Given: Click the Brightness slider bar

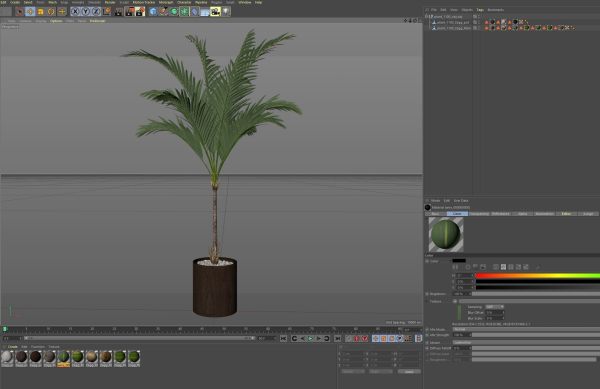Looking at the screenshot, I should 536,294.
